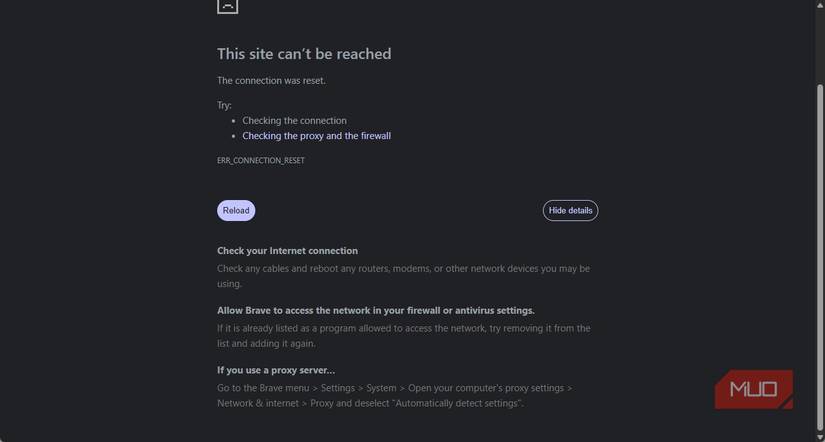
Task: Click the "This site can't be reached" heading
Action: click(304, 54)
